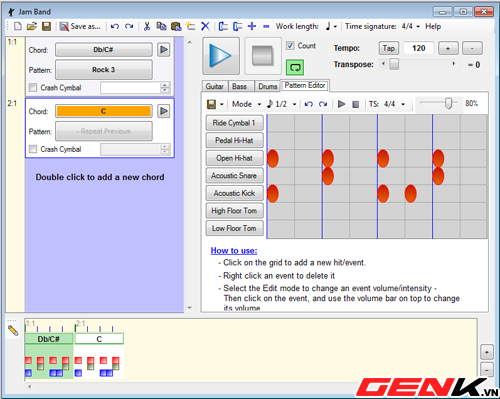Preview the Db/C# chord with its play arrow

(x=164, y=50)
